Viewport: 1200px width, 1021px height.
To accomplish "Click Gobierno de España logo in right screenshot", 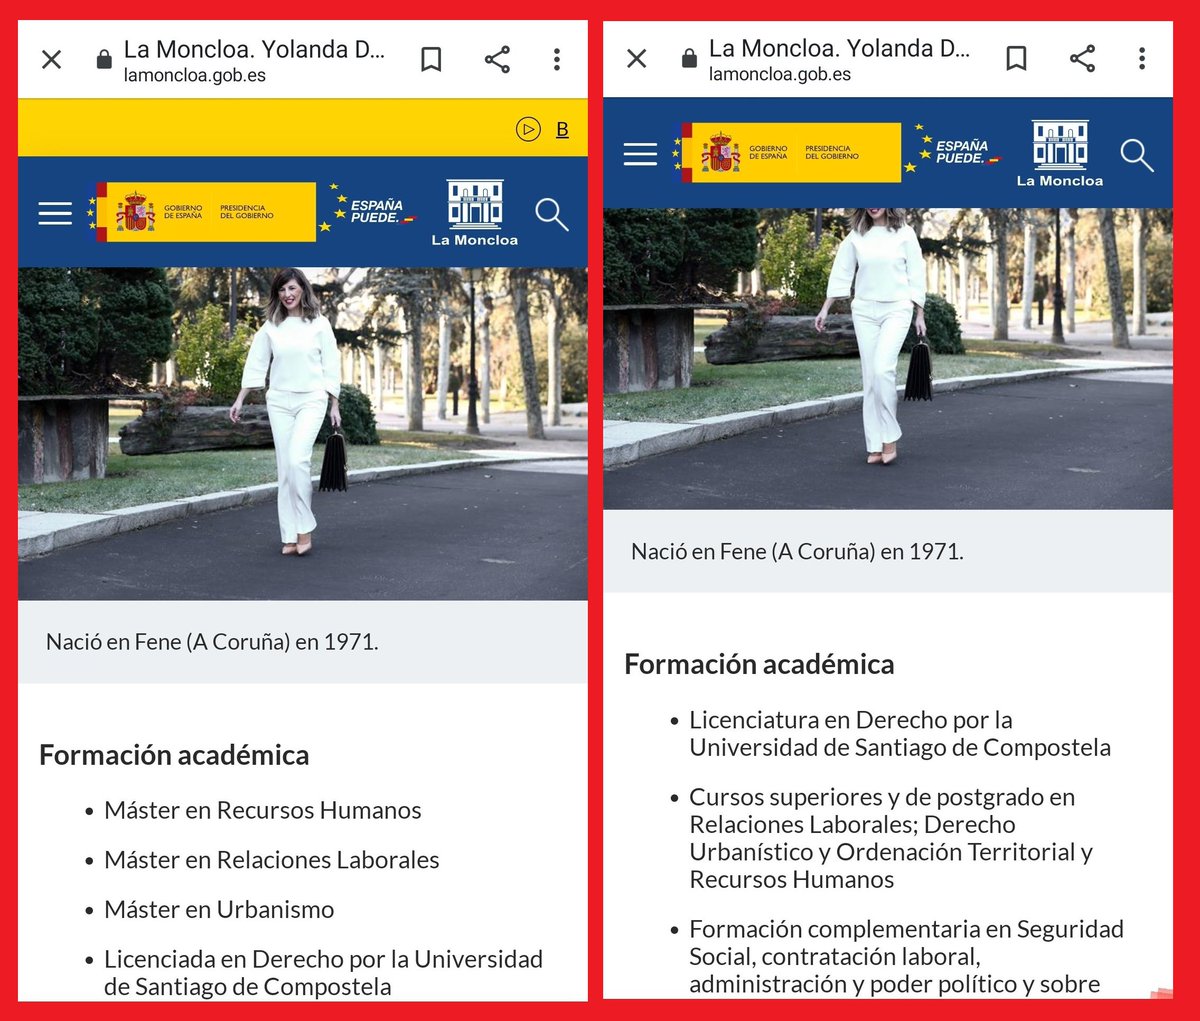I will [786, 153].
